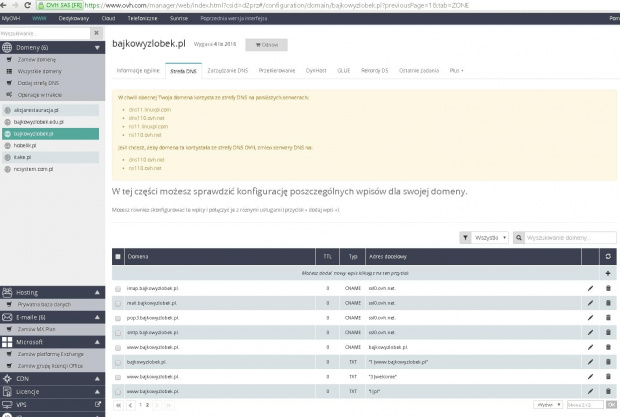
Task: Edit the imap.bajkowyzlobek.pl DNS record
Action: tap(590, 288)
